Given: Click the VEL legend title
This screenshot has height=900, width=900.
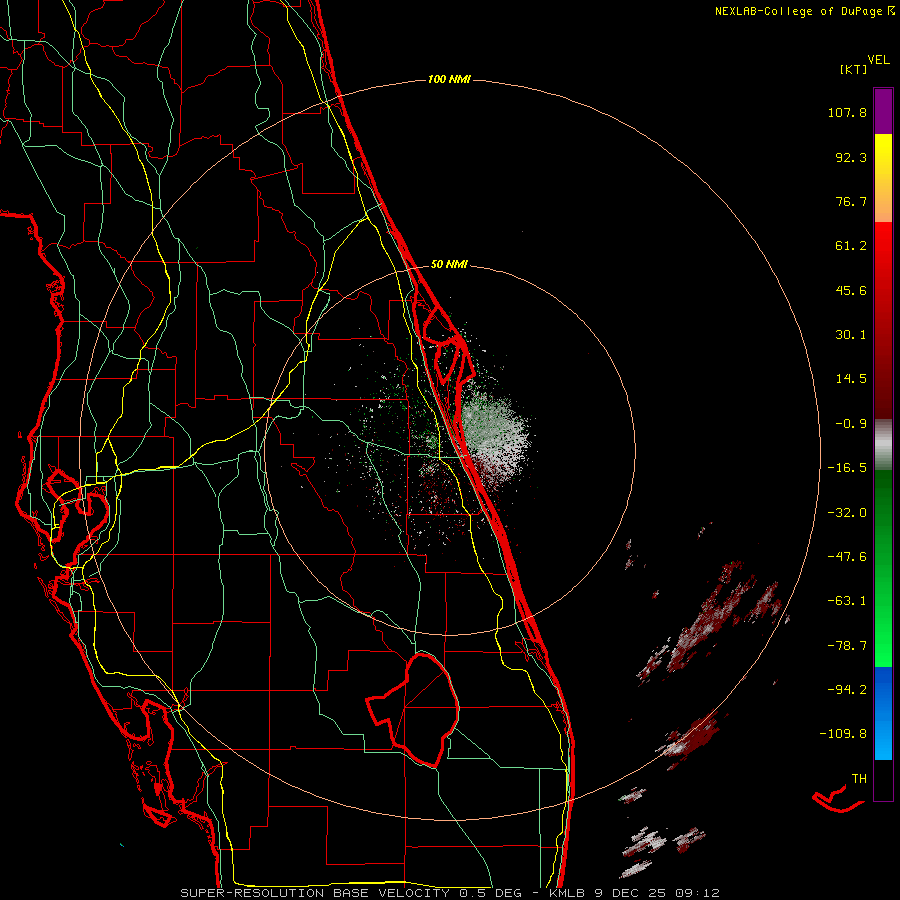Looking at the screenshot, I should (878, 60).
